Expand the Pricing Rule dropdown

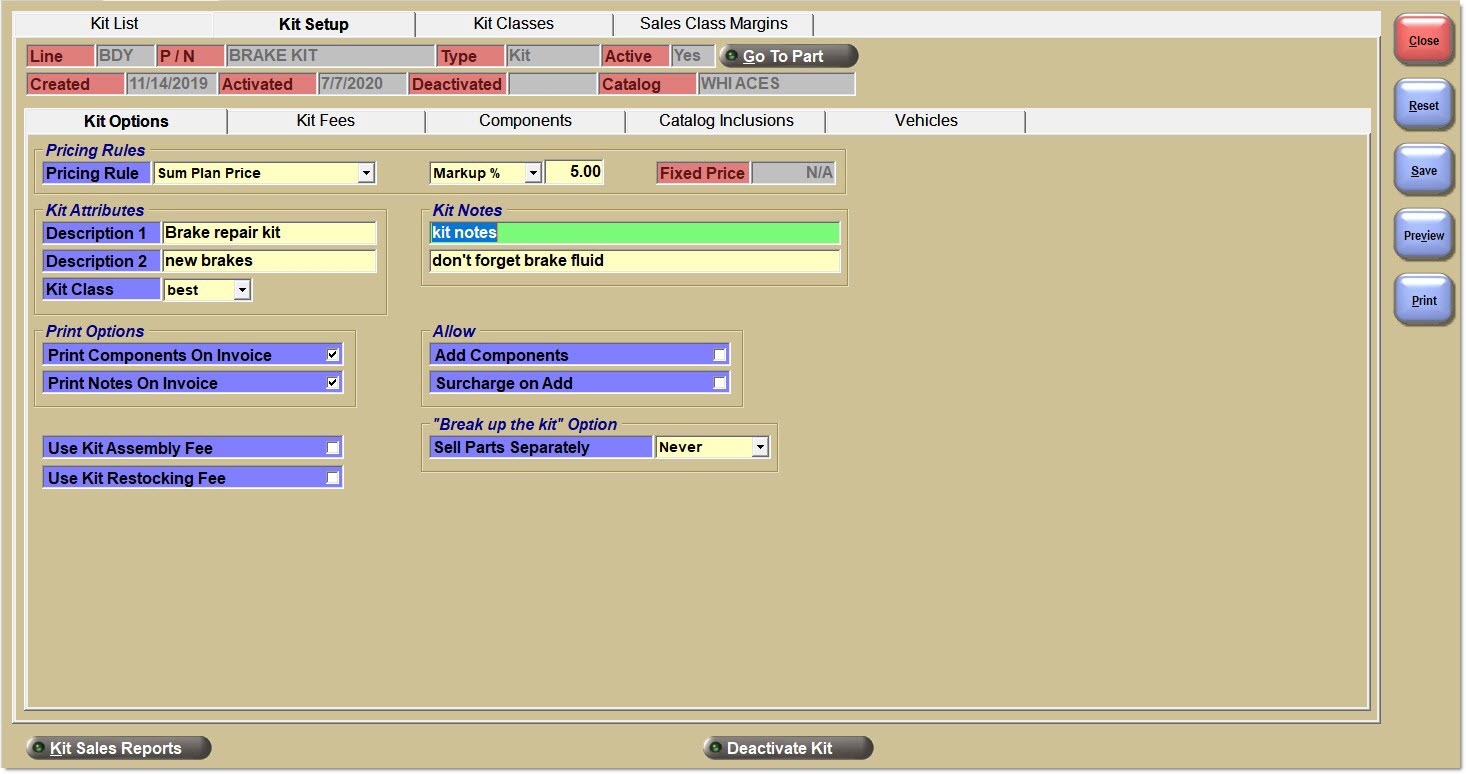click(366, 173)
